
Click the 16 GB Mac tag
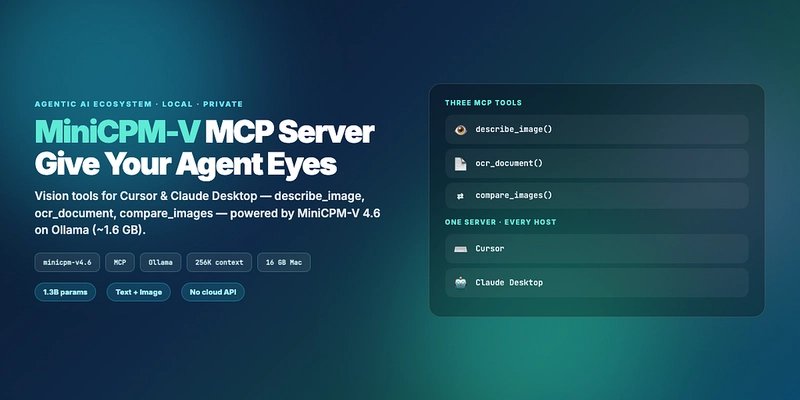click(284, 263)
